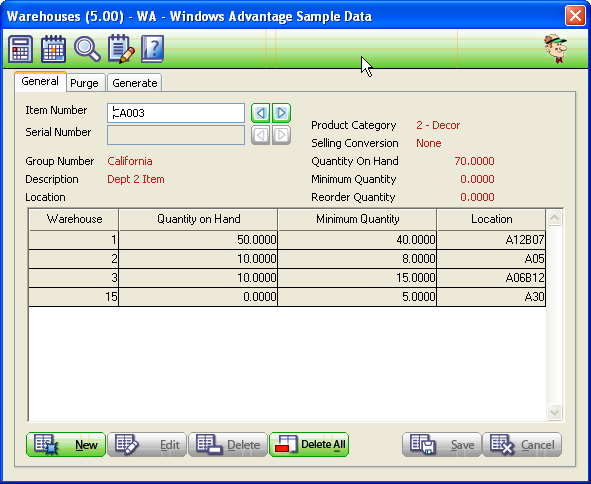Open the notepad with pencil icon
This screenshot has height=484, width=591.
121,49
